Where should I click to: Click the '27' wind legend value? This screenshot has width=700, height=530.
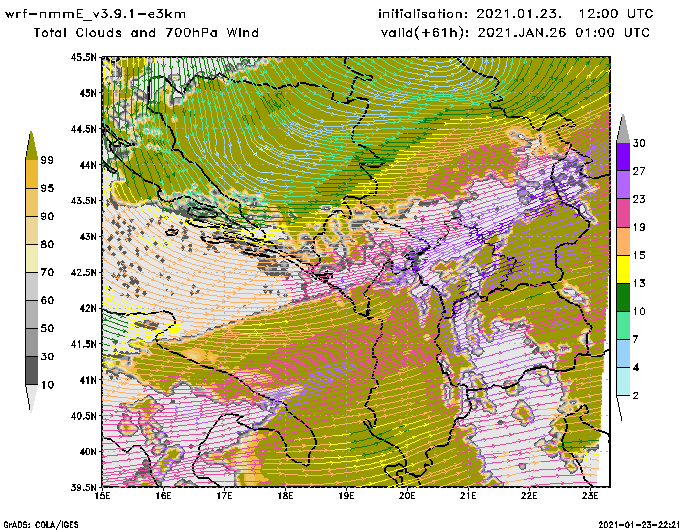639,171
